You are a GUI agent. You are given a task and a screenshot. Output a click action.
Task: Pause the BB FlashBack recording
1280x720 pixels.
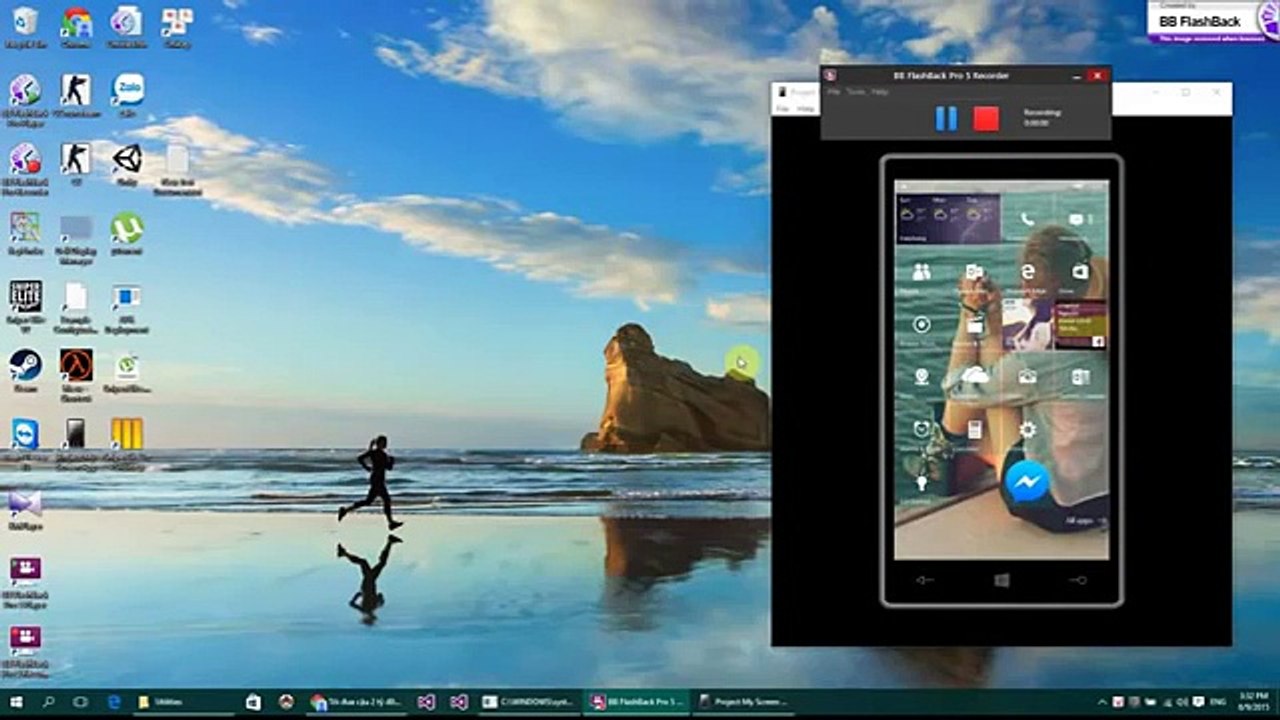point(946,119)
